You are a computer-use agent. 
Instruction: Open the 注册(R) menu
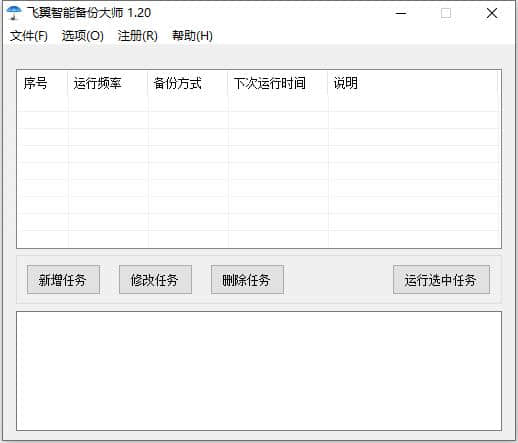coord(138,36)
